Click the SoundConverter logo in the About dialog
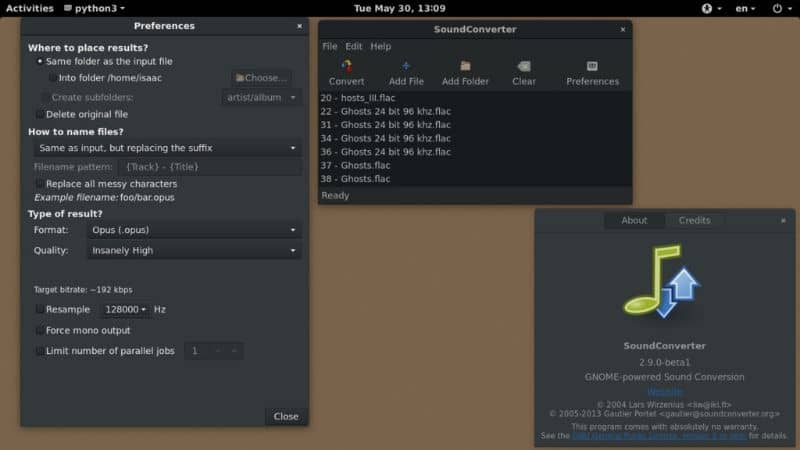The image size is (800, 450). point(663,282)
